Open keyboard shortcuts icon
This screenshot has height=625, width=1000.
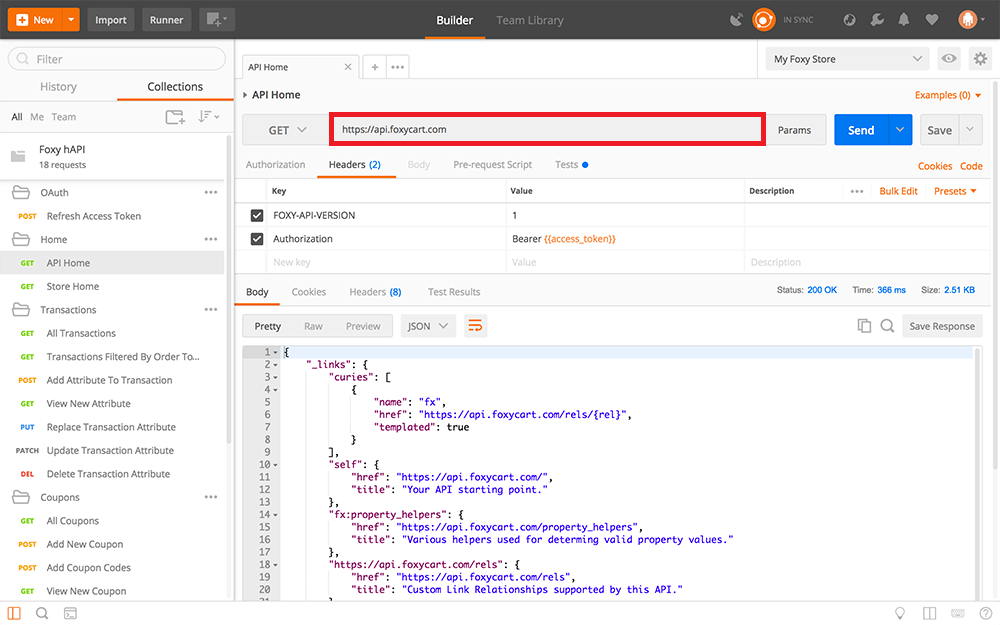[x=958, y=614]
